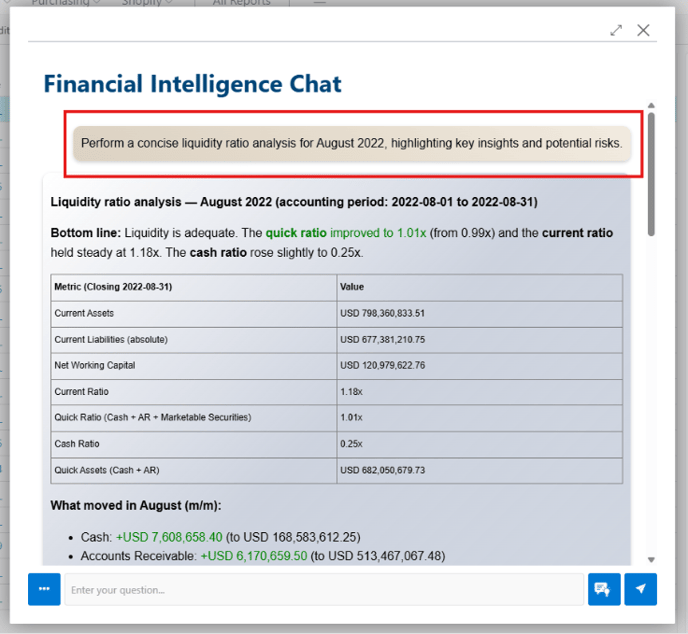This screenshot has width=688, height=634.
Task: Expand the dialog to full screen
Action: pos(617,31)
